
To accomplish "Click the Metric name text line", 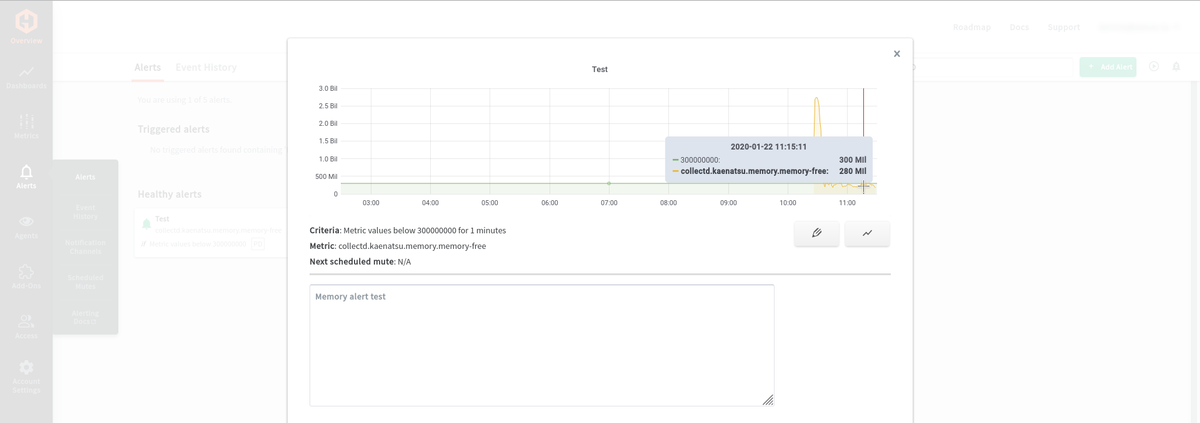I will tap(398, 246).
